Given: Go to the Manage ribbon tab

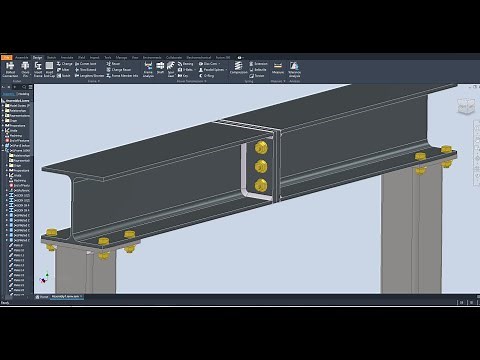Looking at the screenshot, I should tap(121, 58).
